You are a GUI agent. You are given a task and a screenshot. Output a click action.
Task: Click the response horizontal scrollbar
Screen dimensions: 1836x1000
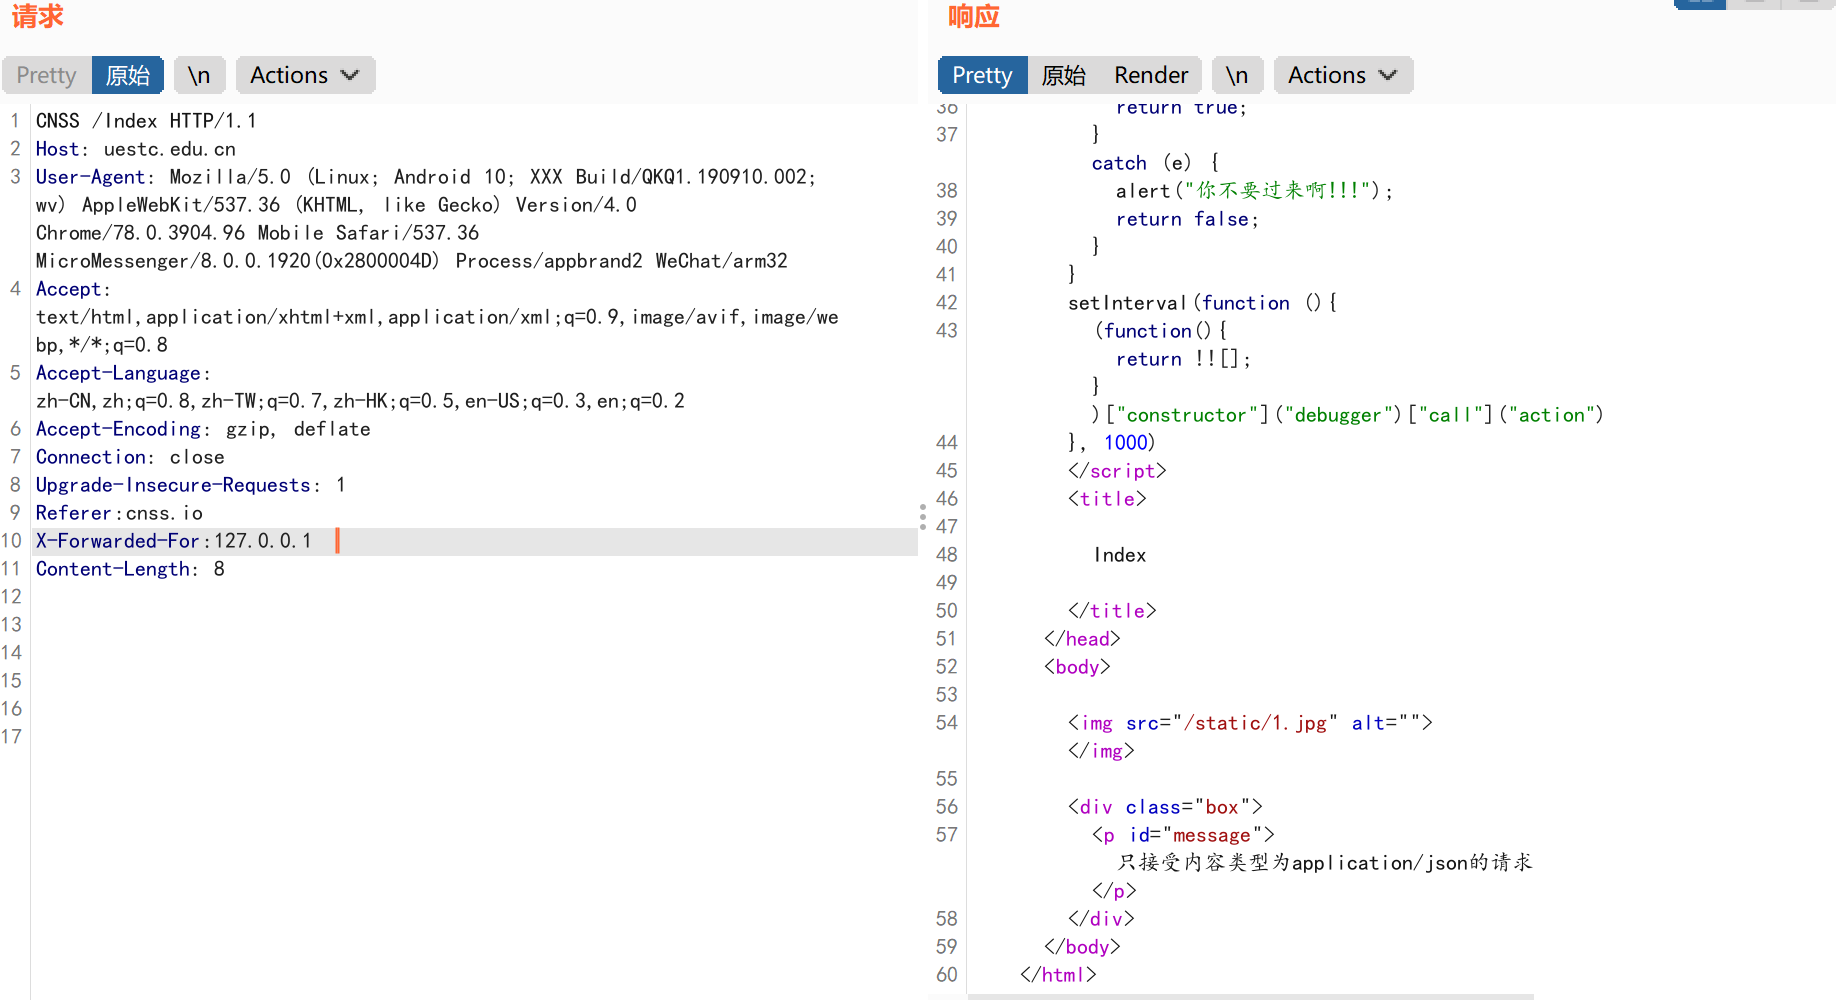point(1250,996)
